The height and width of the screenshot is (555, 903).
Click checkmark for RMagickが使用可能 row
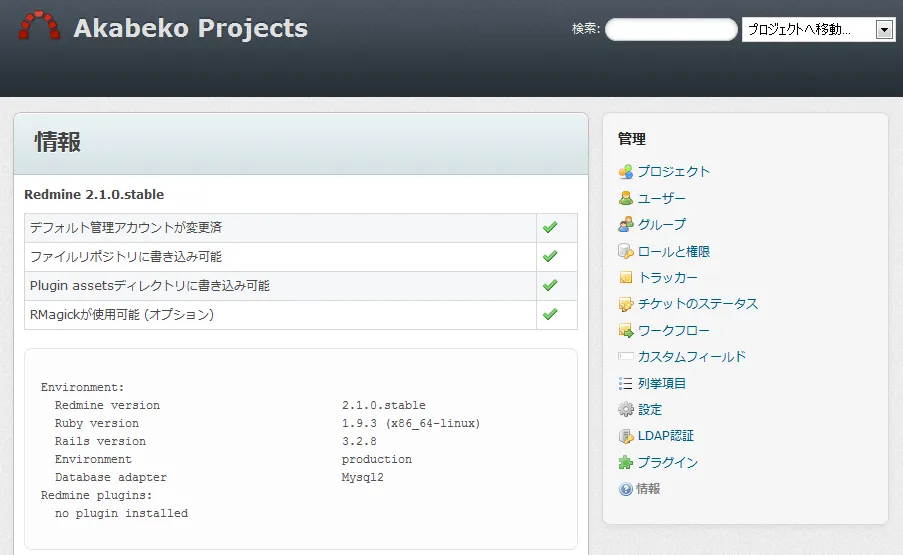click(550, 314)
